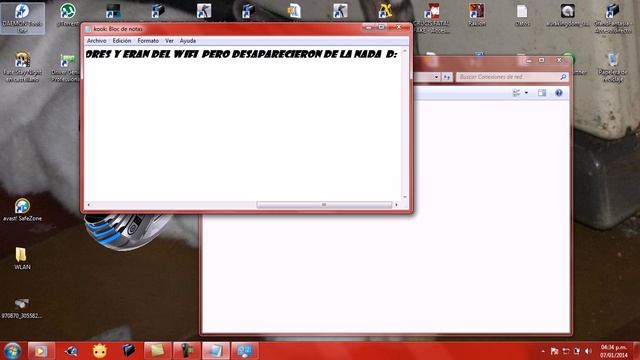This screenshot has height=360, width=640.
Task: Open Help in the network connections window
Action: click(559, 93)
